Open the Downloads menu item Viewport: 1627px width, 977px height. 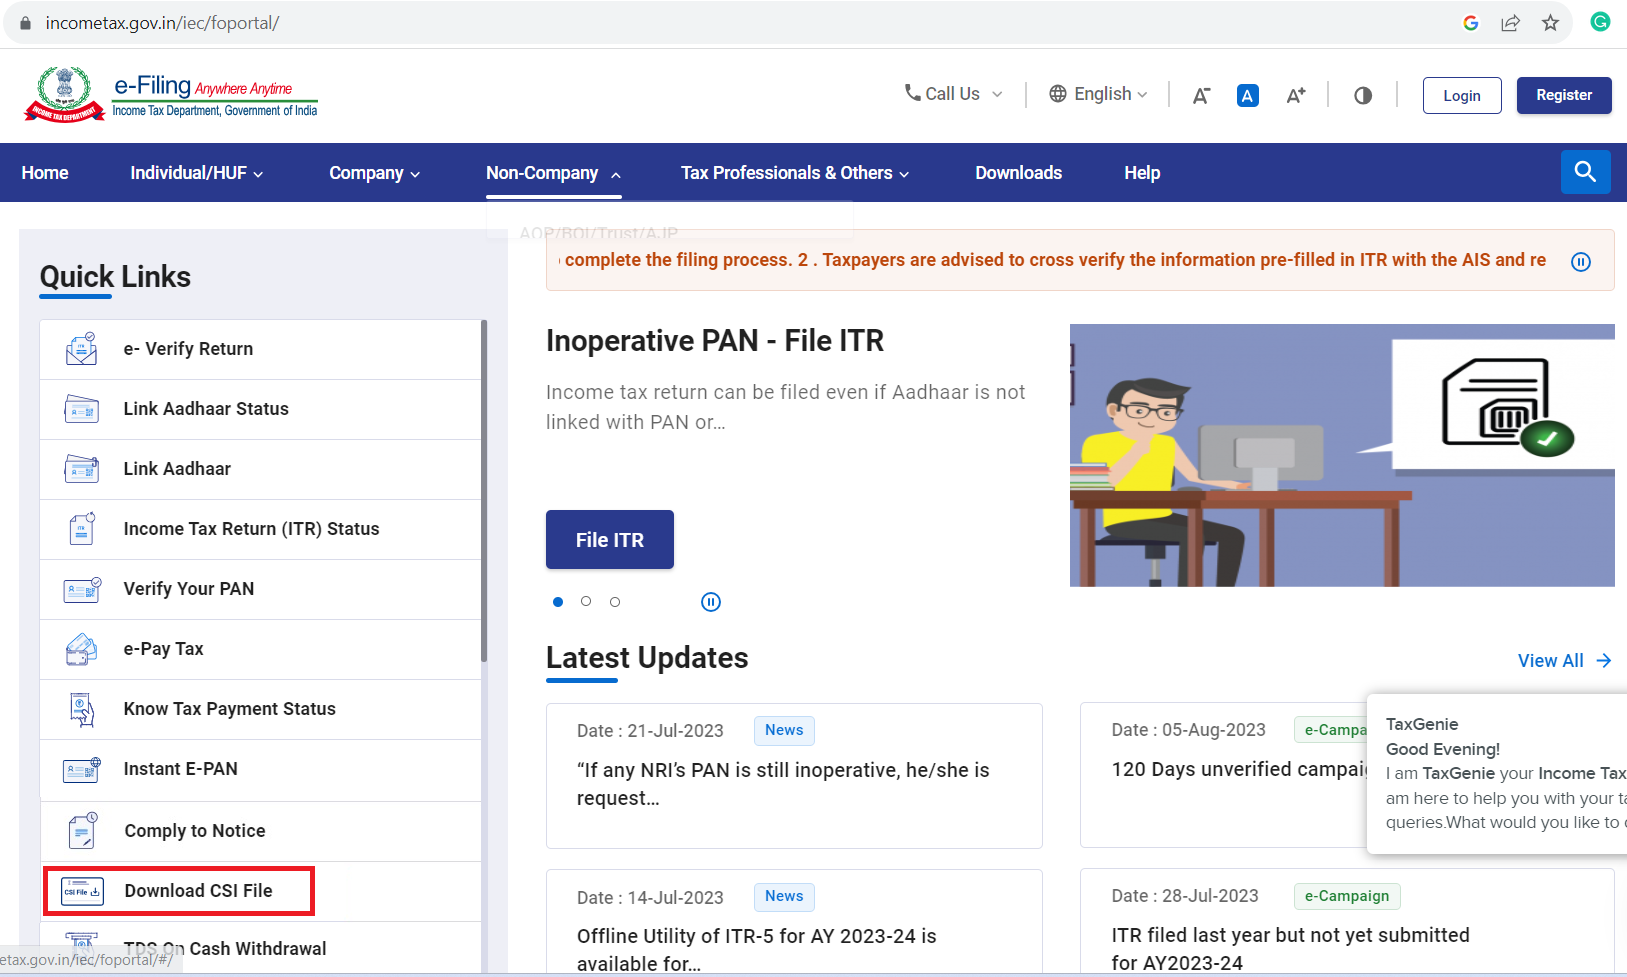pyautogui.click(x=1018, y=173)
